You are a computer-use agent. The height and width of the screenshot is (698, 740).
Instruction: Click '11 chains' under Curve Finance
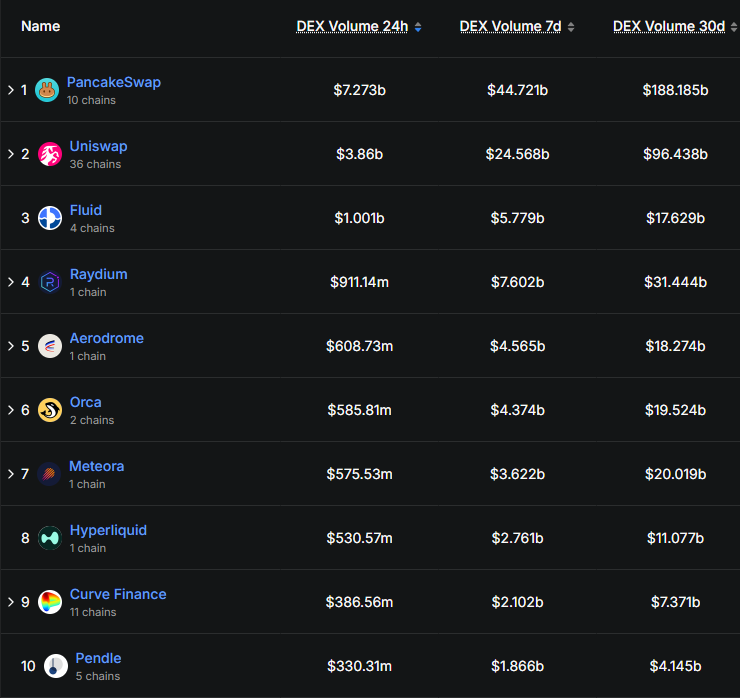pos(93,612)
